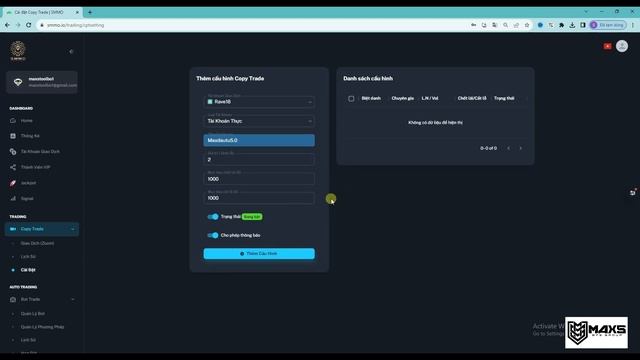Collapse the Copy Trade menu chevron
This screenshot has width=640, height=360.
tap(73, 229)
